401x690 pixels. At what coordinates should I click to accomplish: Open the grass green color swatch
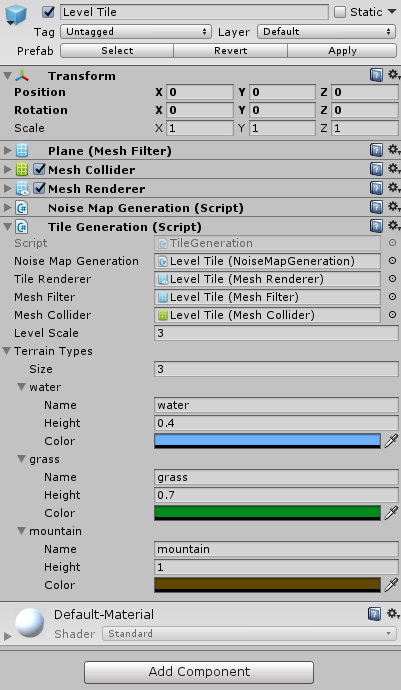click(267, 513)
